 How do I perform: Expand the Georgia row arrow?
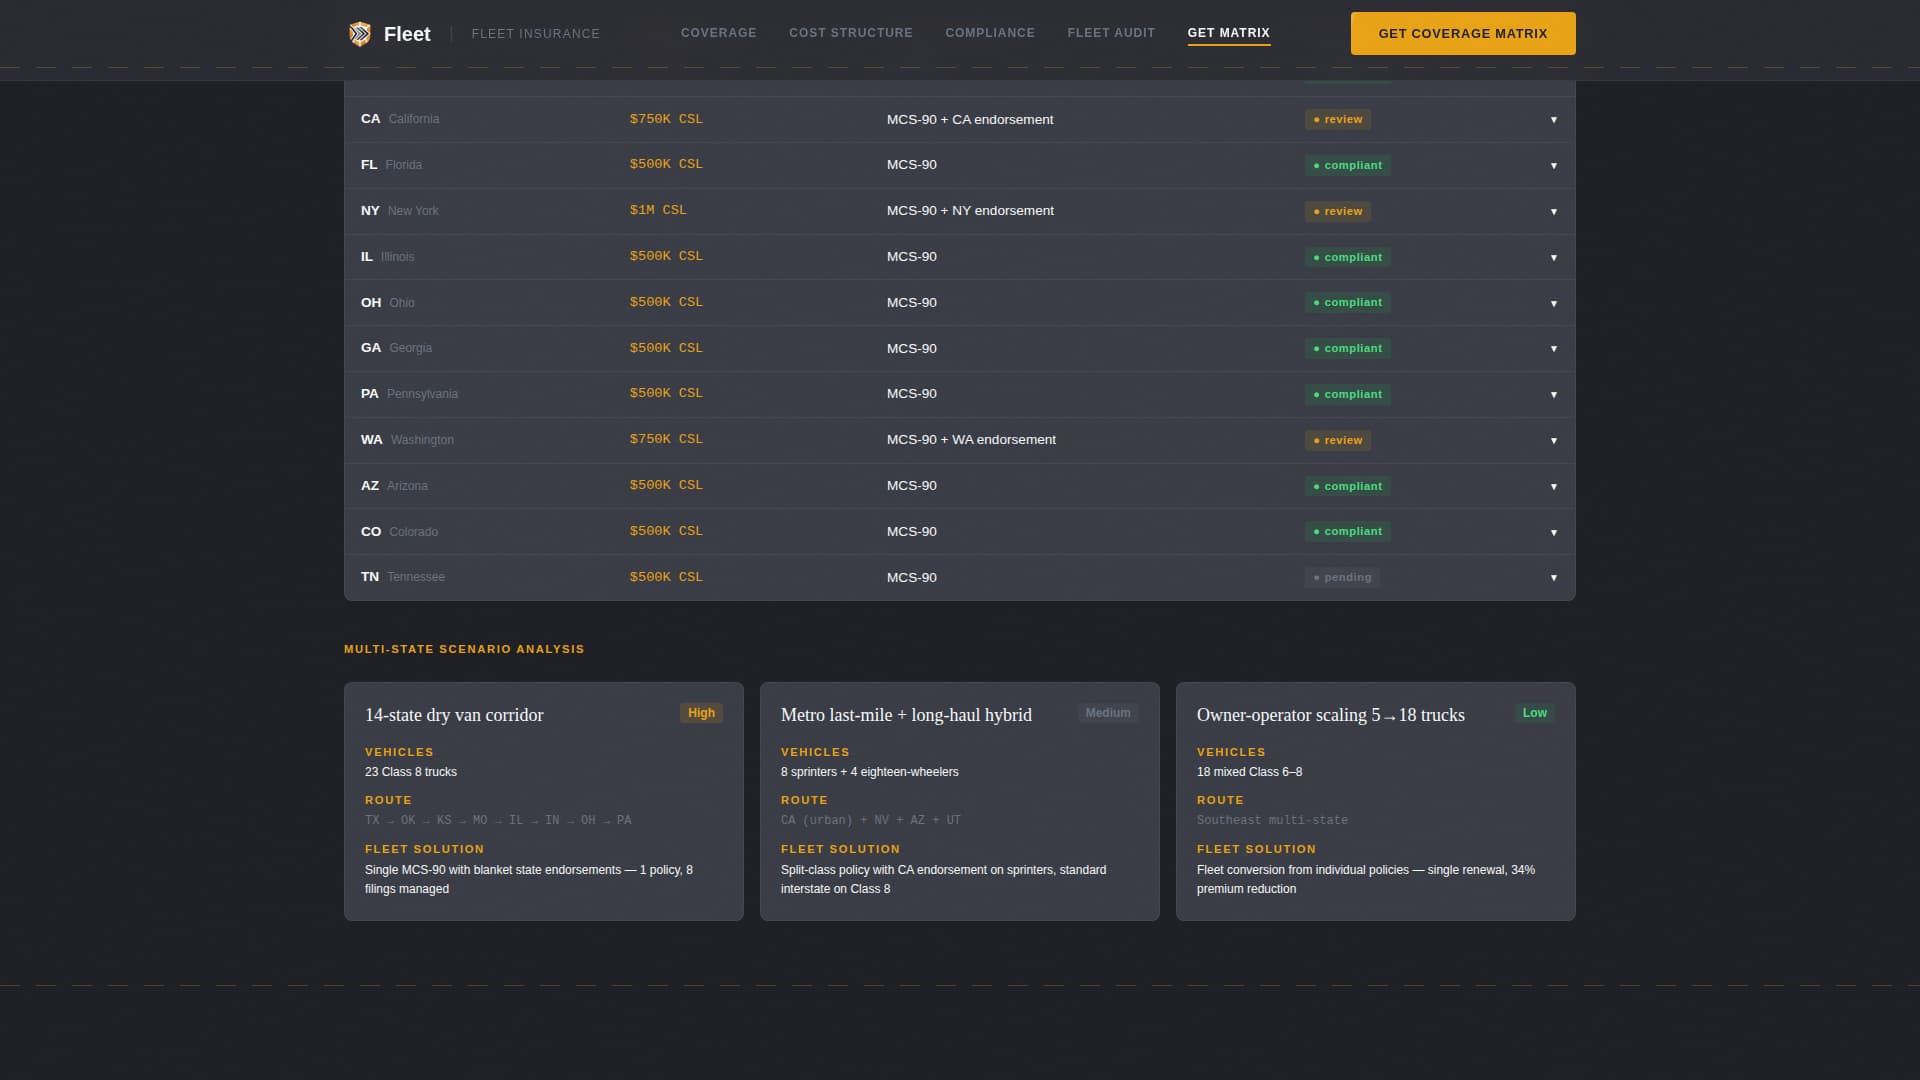coord(1553,349)
